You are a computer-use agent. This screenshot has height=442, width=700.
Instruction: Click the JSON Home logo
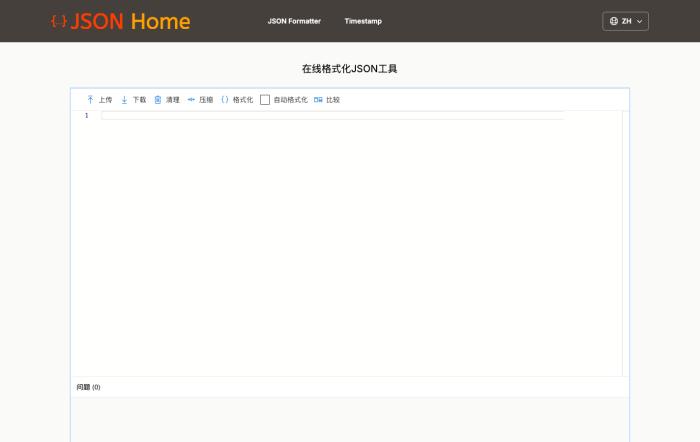coord(121,21)
